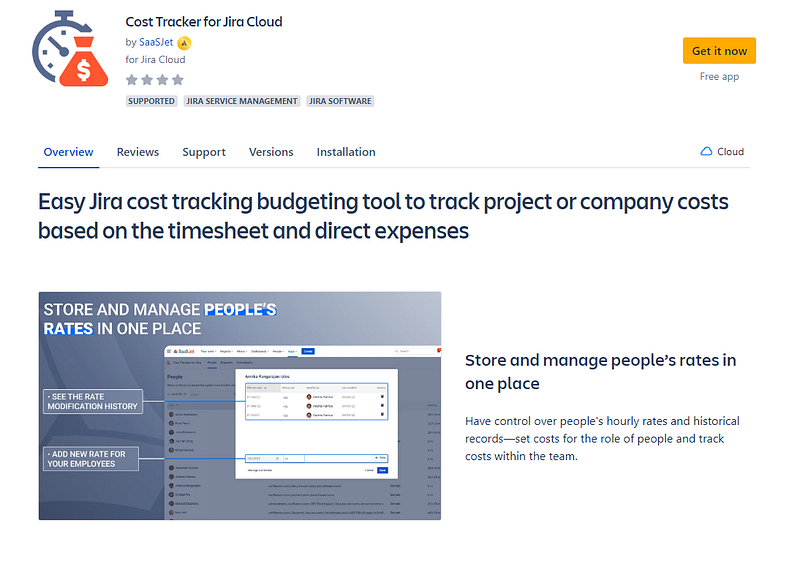Image resolution: width=800 pixels, height=567 pixels.
Task: Open the SaaSJet vendor link
Action: pos(156,42)
